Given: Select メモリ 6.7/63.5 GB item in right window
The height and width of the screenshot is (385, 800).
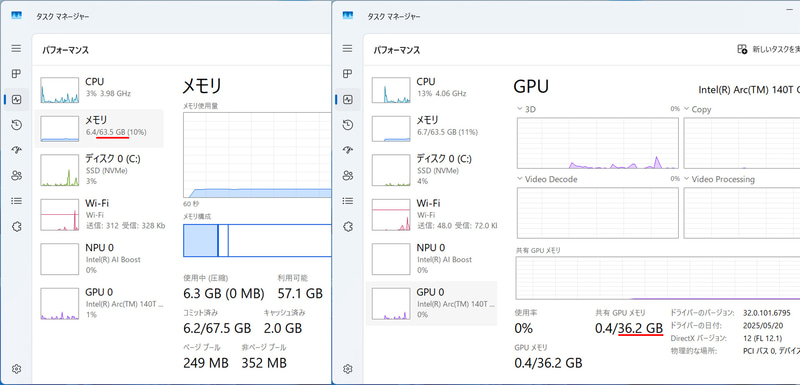Looking at the screenshot, I should click(431, 129).
